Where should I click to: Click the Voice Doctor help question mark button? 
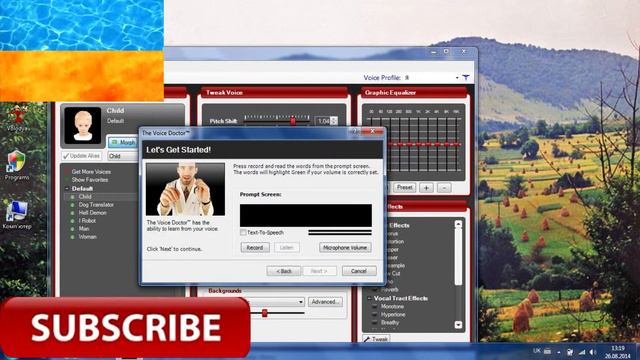[354, 131]
